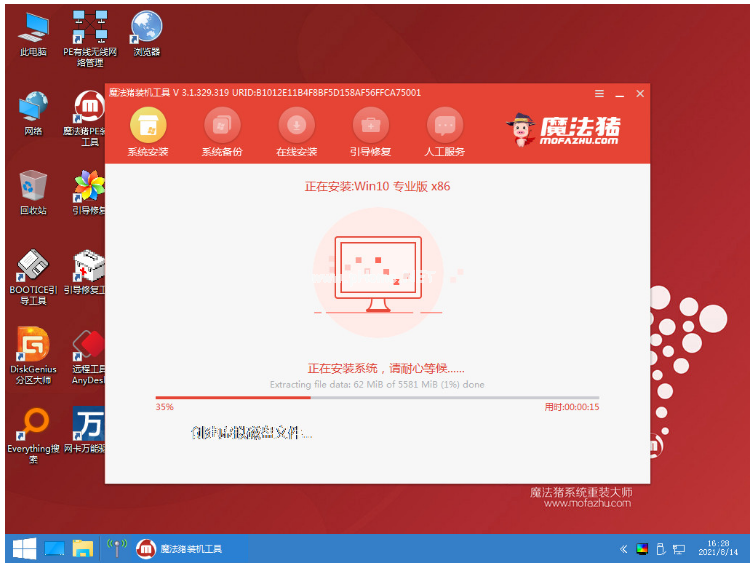The height and width of the screenshot is (571, 756).
Task: Open 引导修复 in the top toolbar
Action: point(370,126)
